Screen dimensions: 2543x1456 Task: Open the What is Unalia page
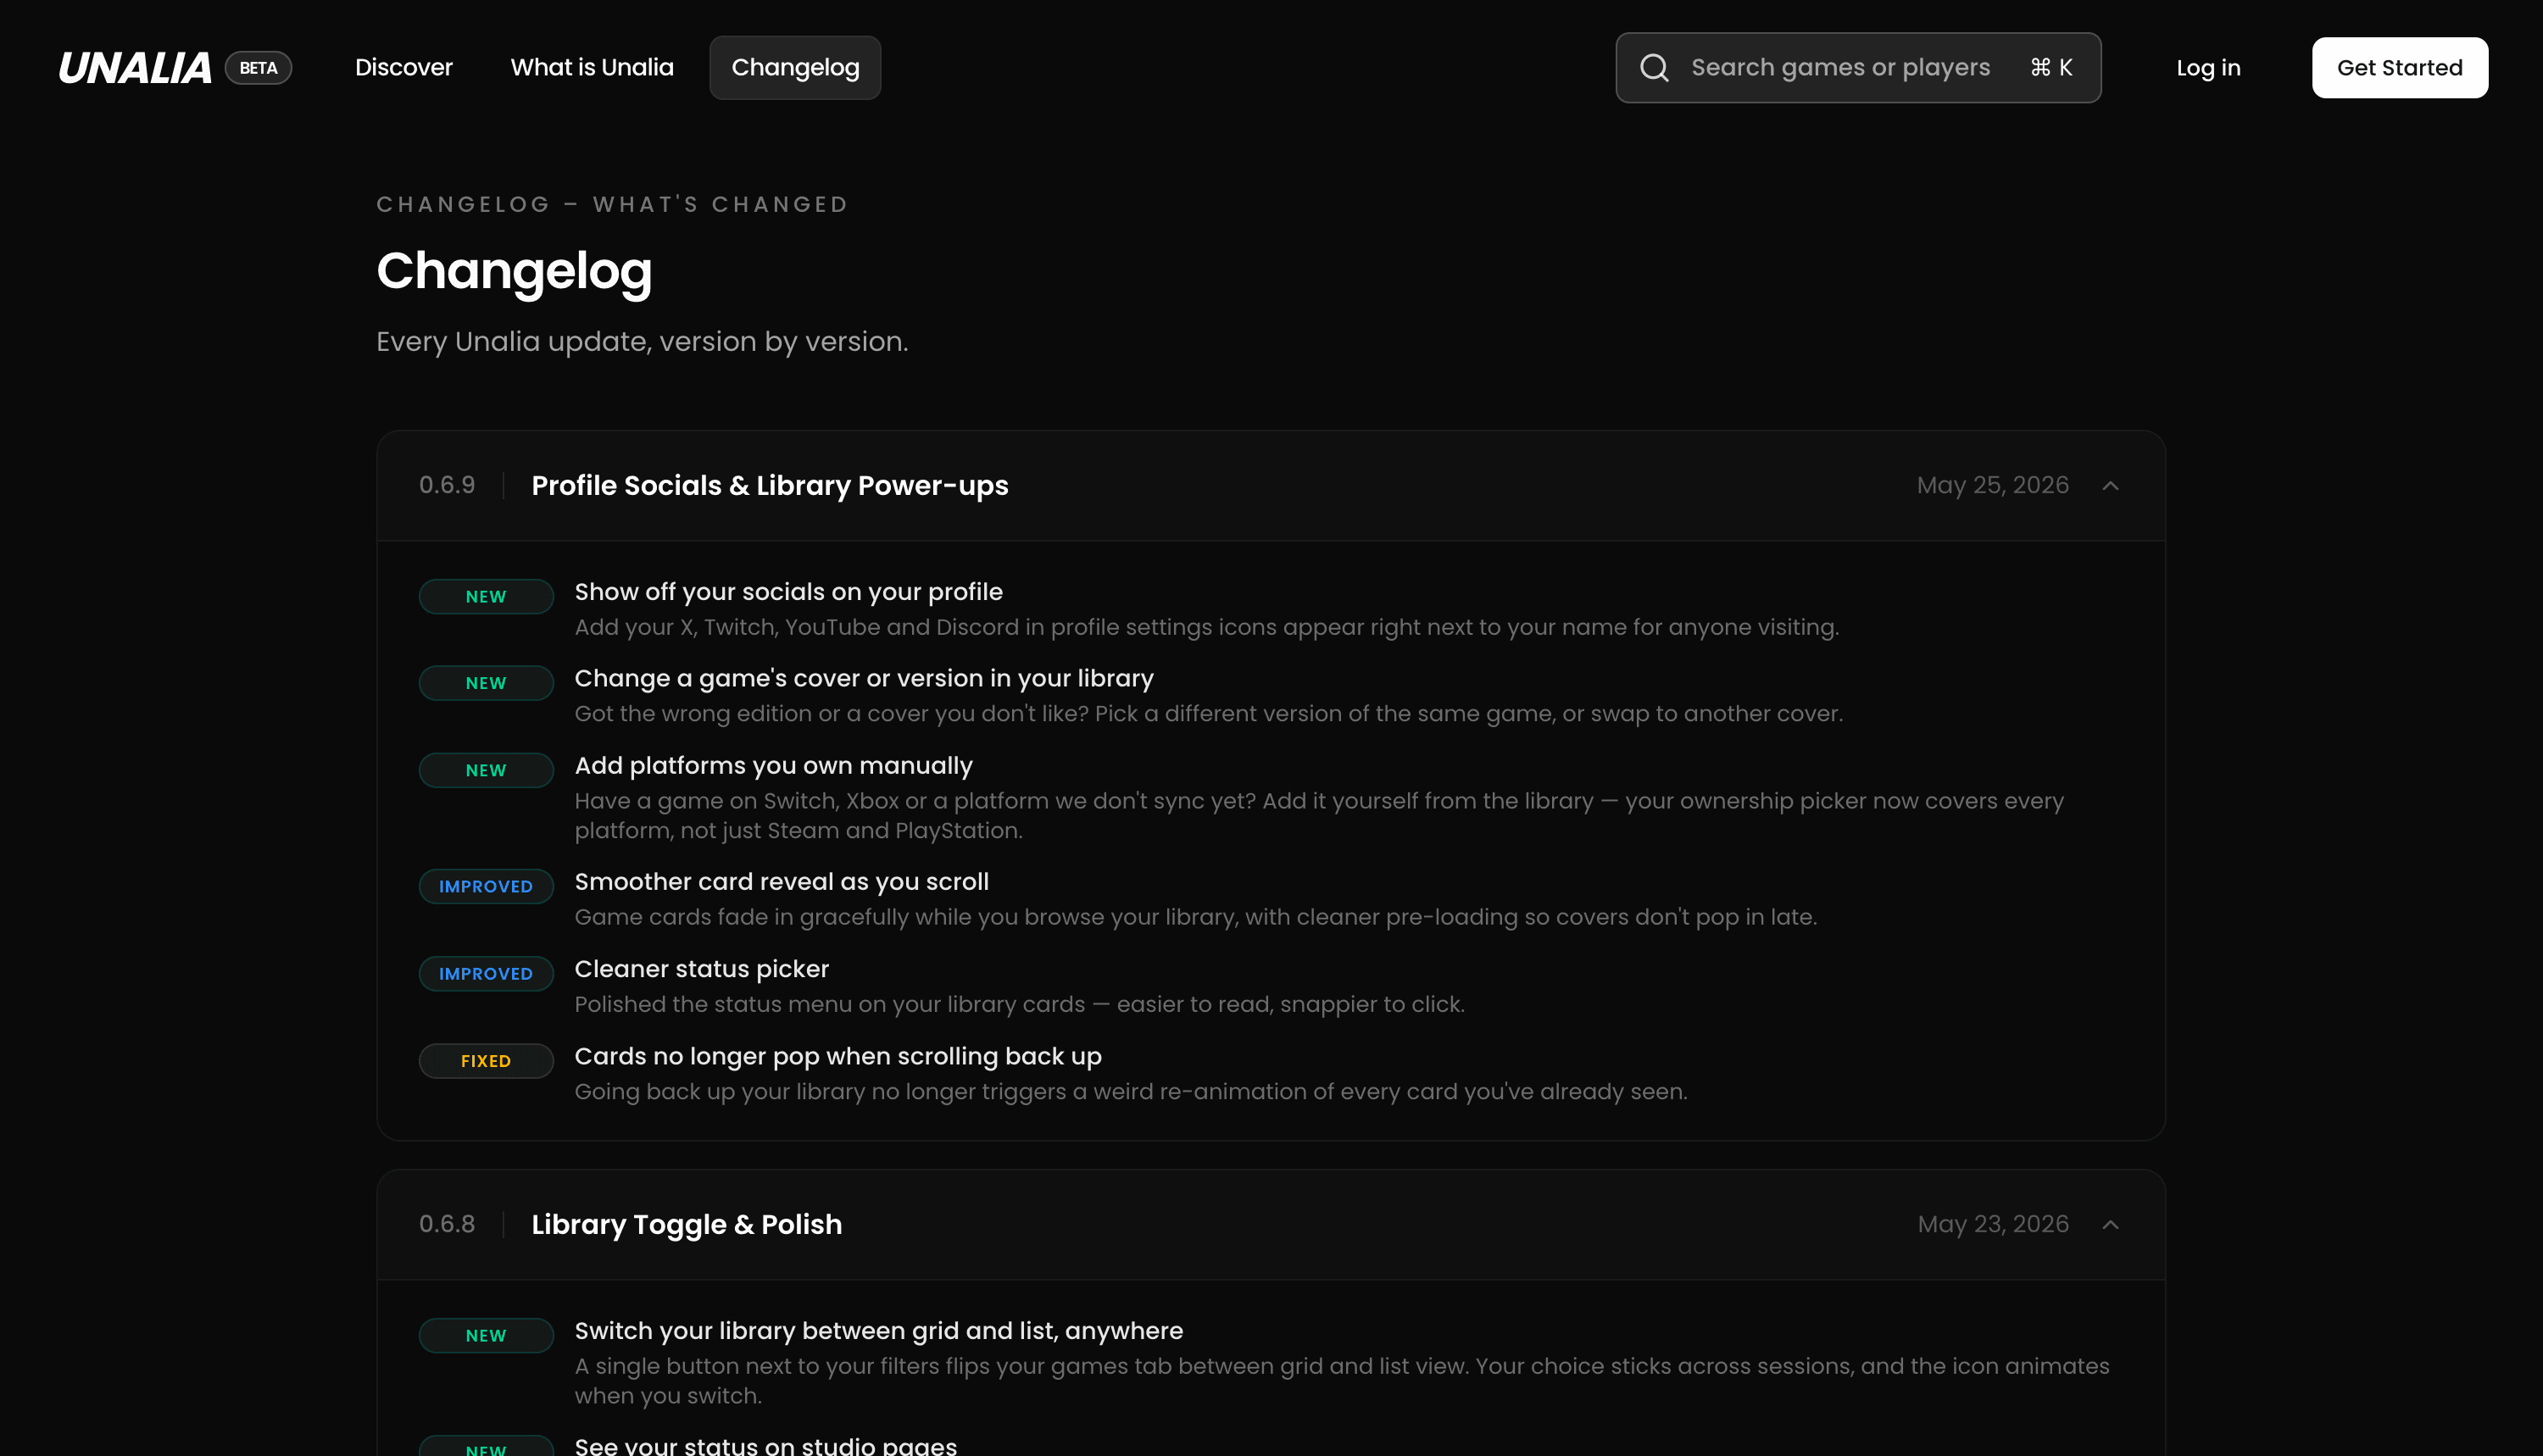(x=592, y=67)
